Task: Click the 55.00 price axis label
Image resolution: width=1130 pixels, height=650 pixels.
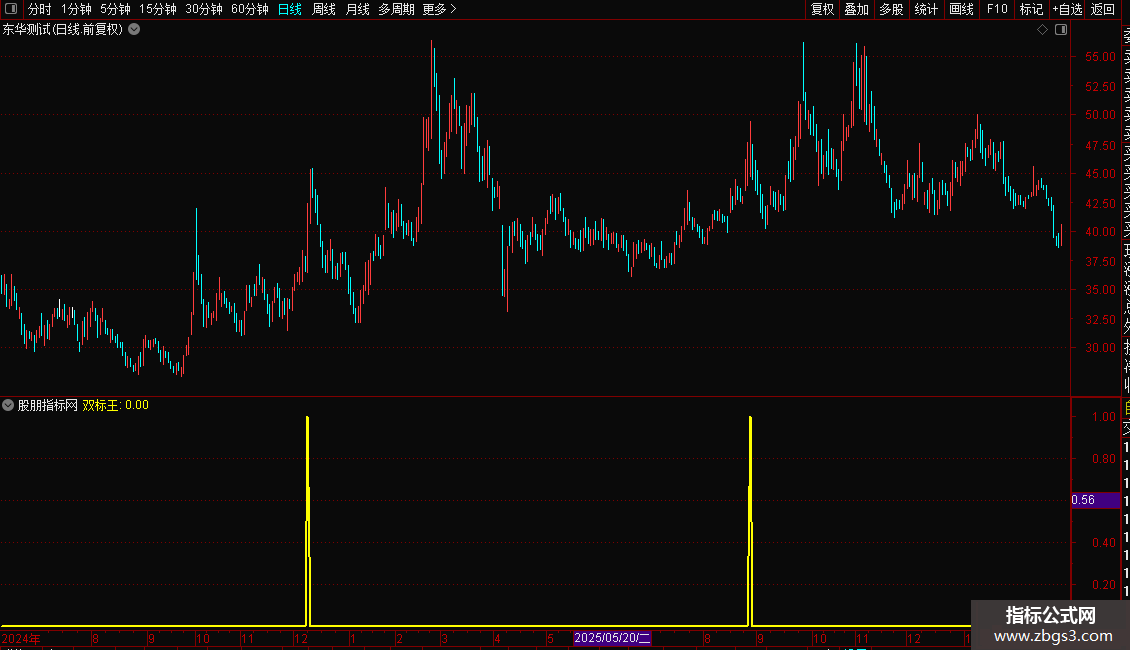Action: click(1100, 56)
